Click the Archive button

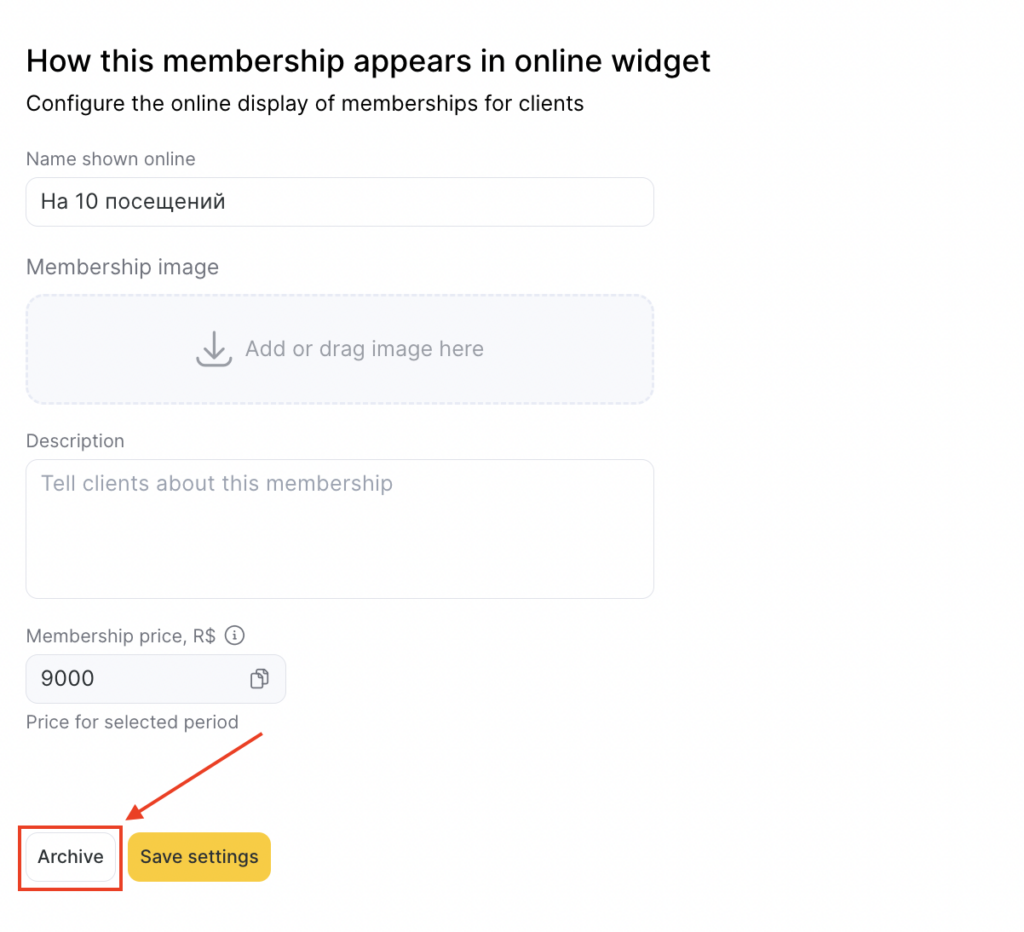click(71, 857)
